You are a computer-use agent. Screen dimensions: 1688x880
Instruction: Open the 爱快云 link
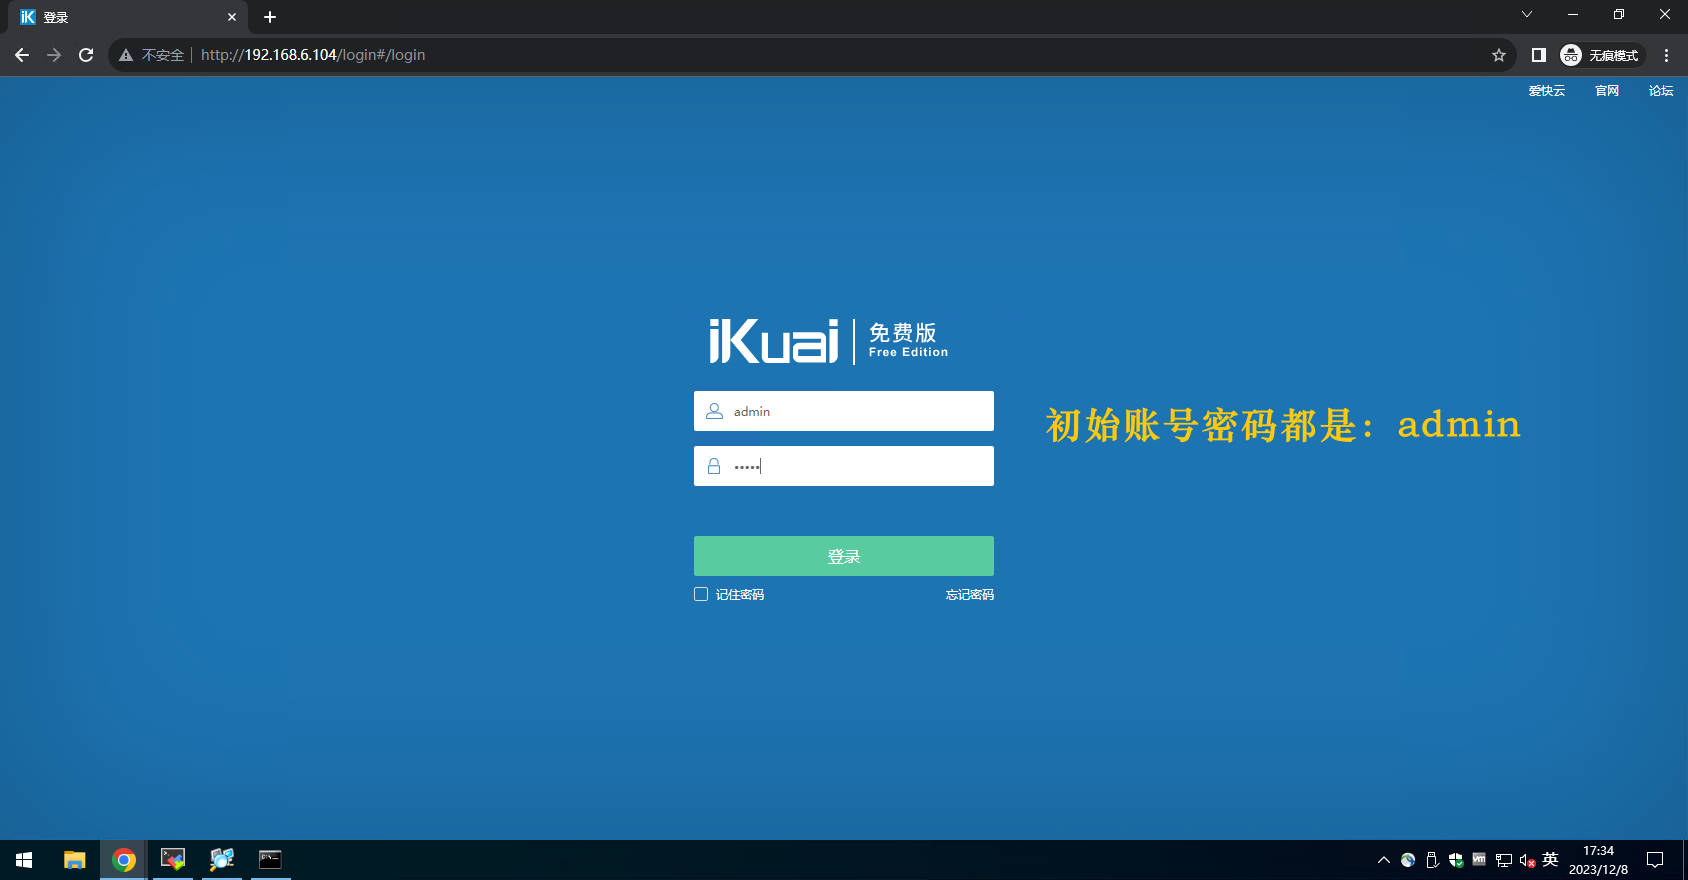tap(1546, 91)
